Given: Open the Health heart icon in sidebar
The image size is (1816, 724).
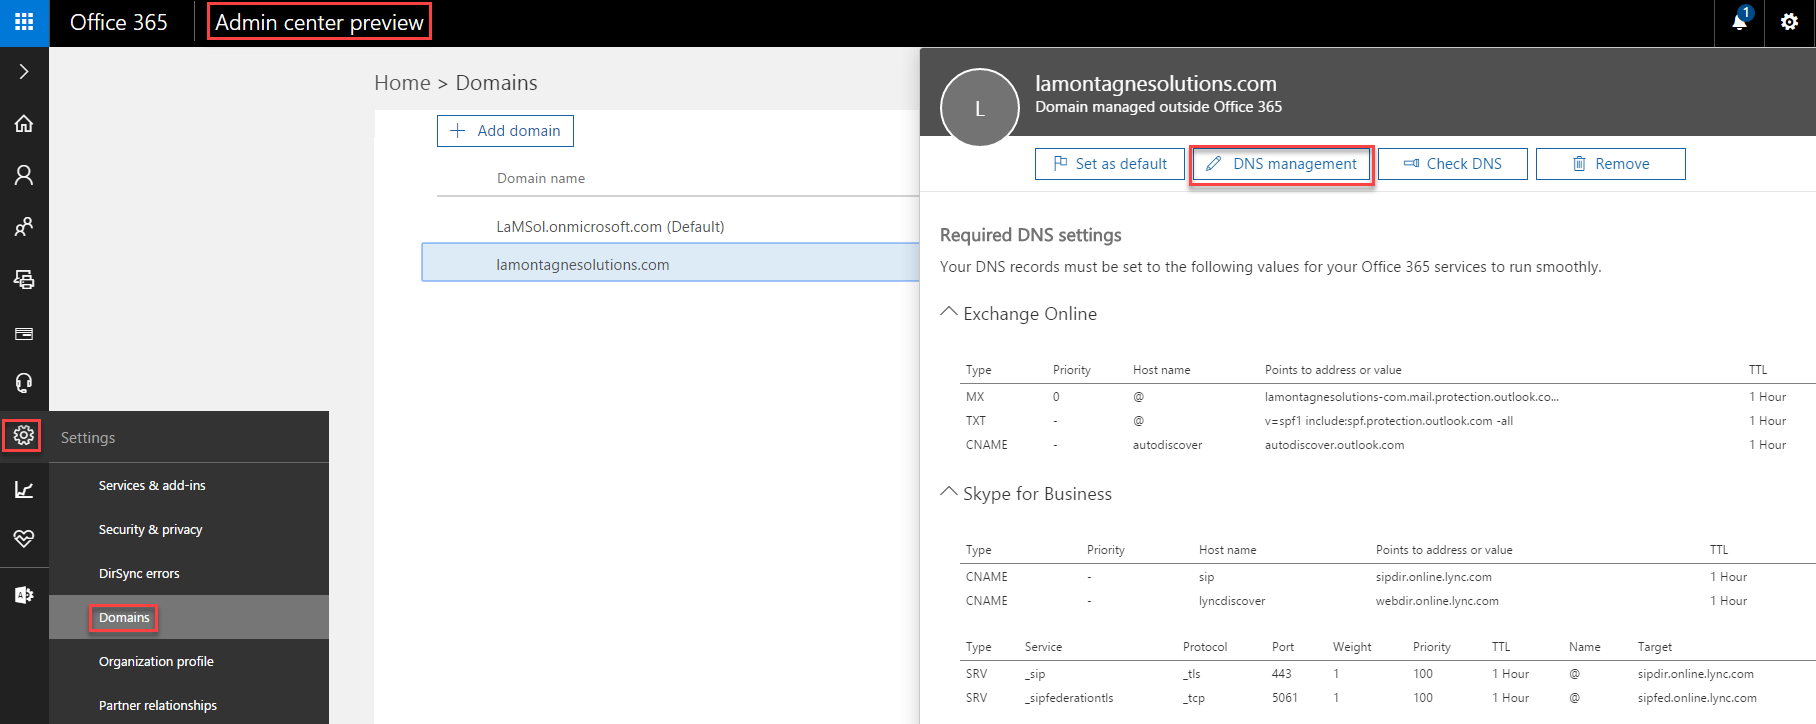Looking at the screenshot, I should [24, 539].
